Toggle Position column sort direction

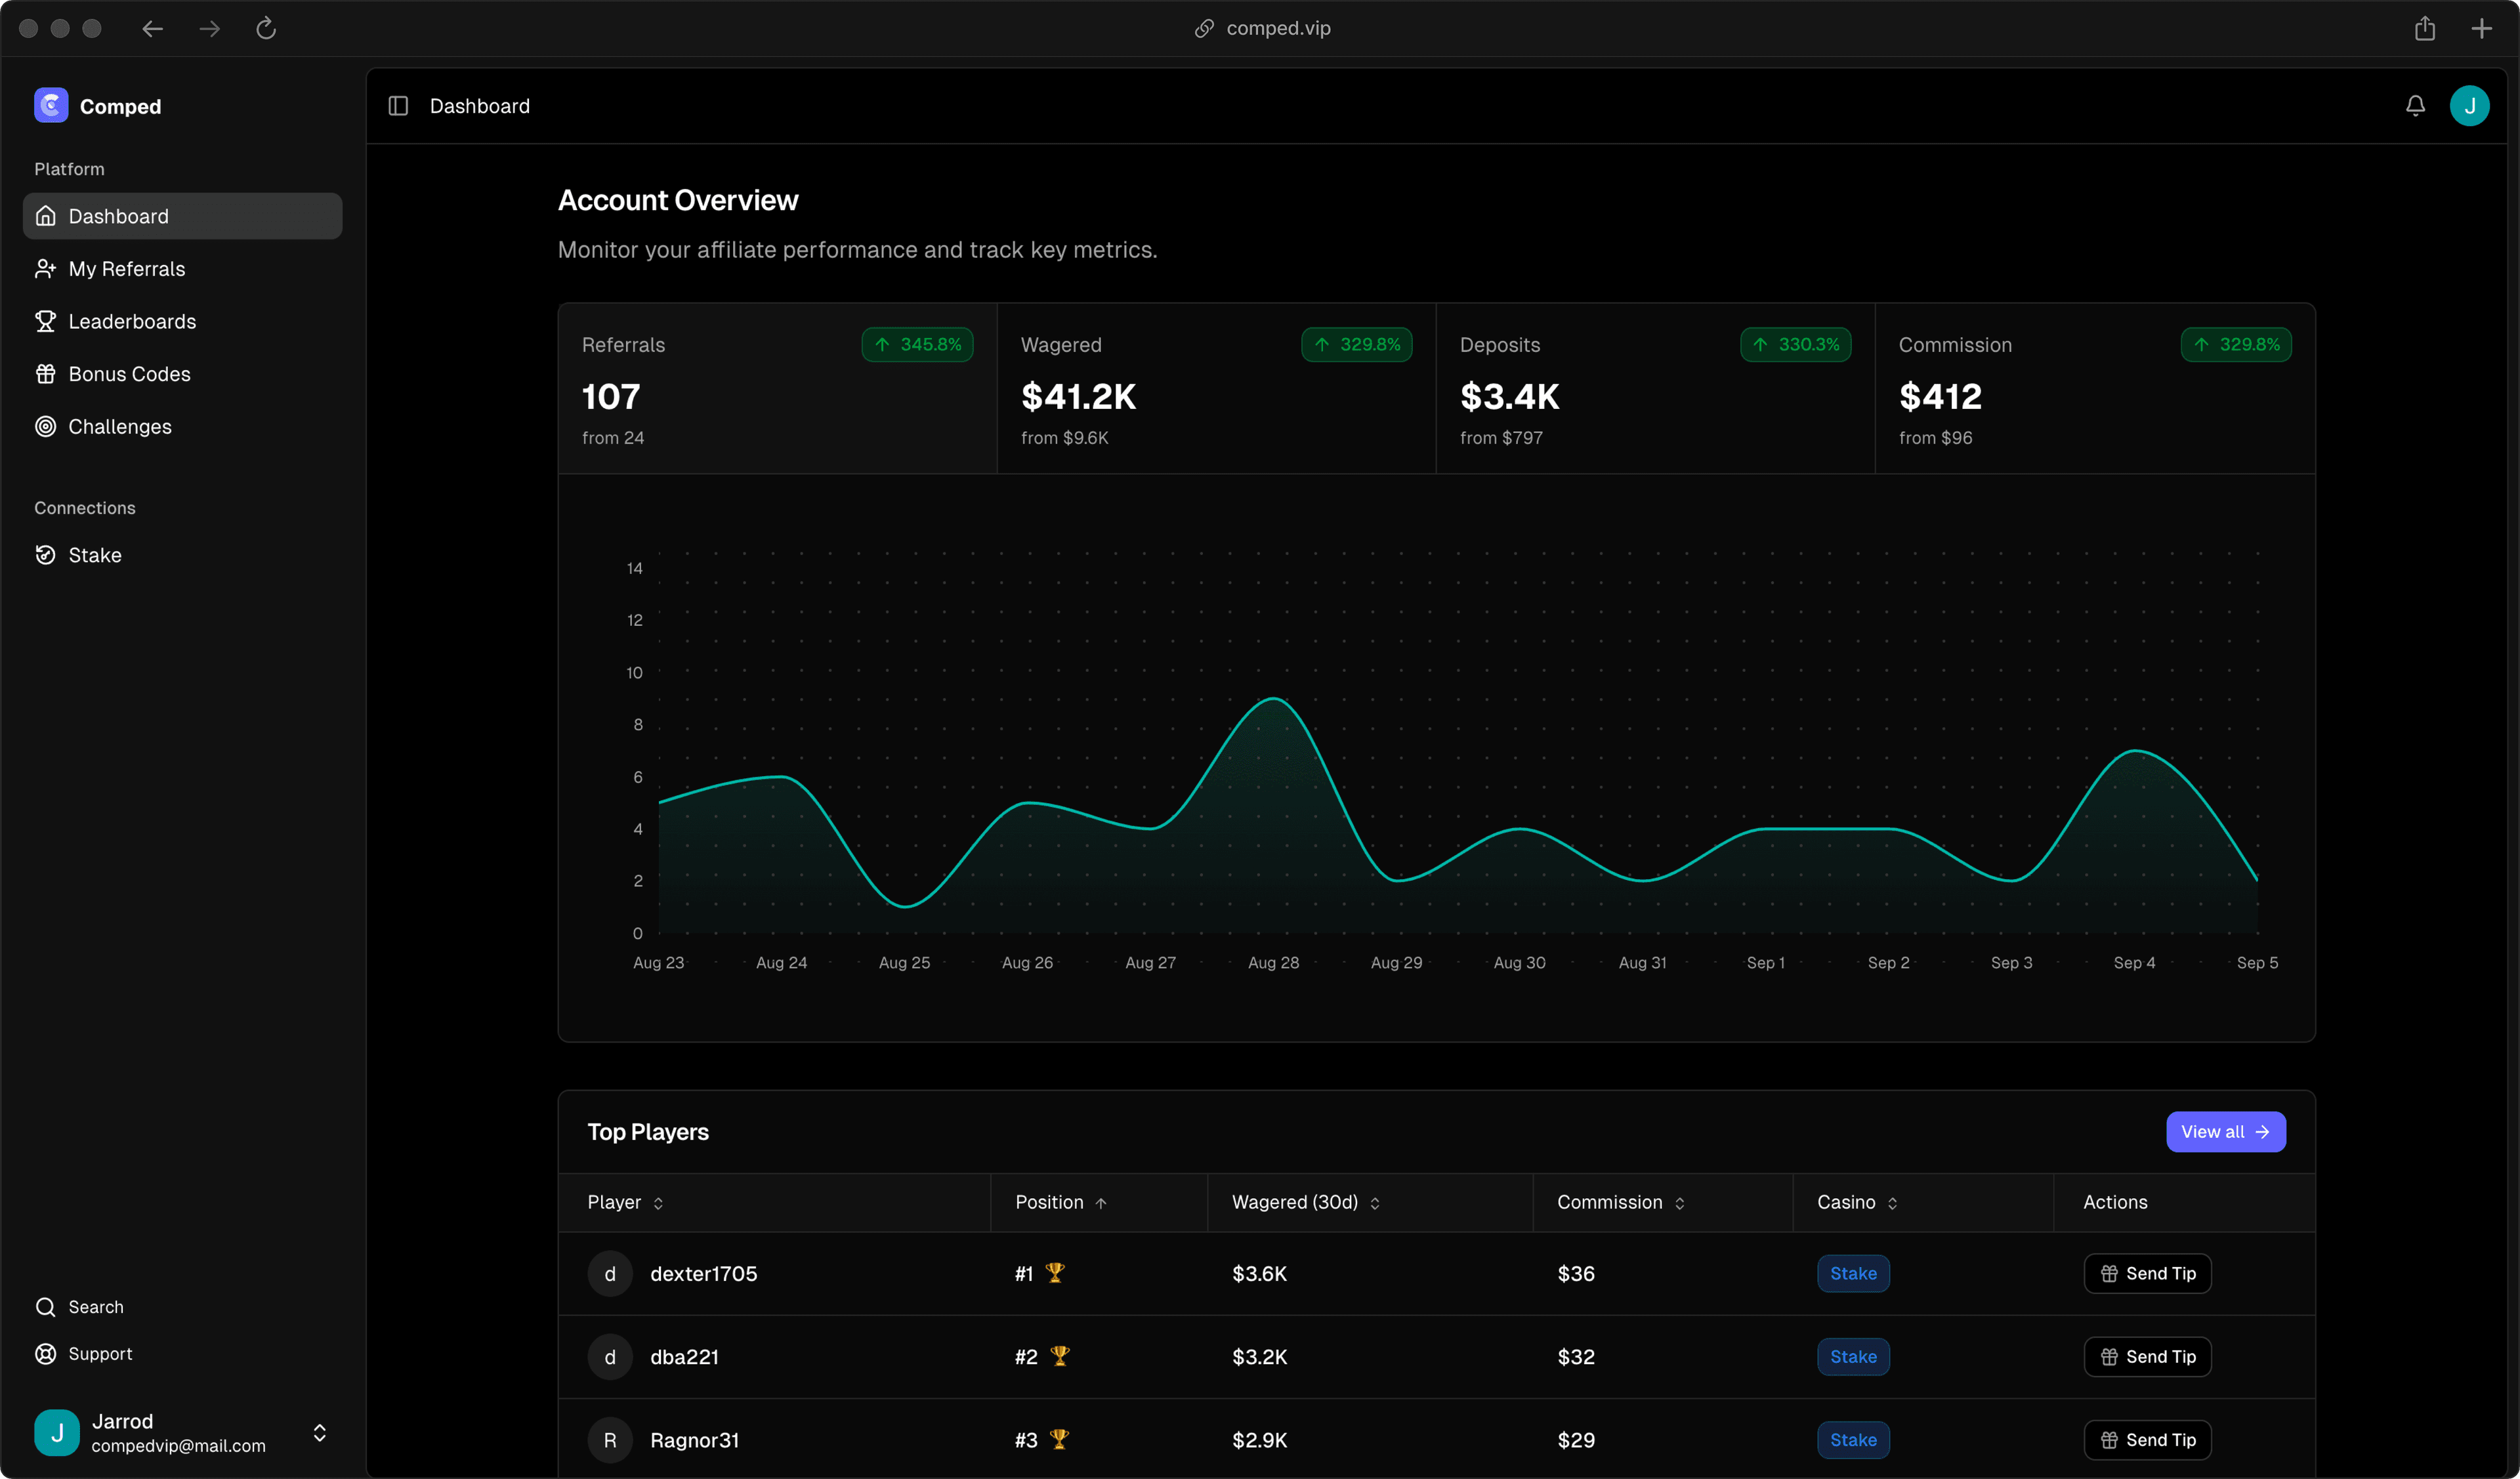click(1061, 1202)
